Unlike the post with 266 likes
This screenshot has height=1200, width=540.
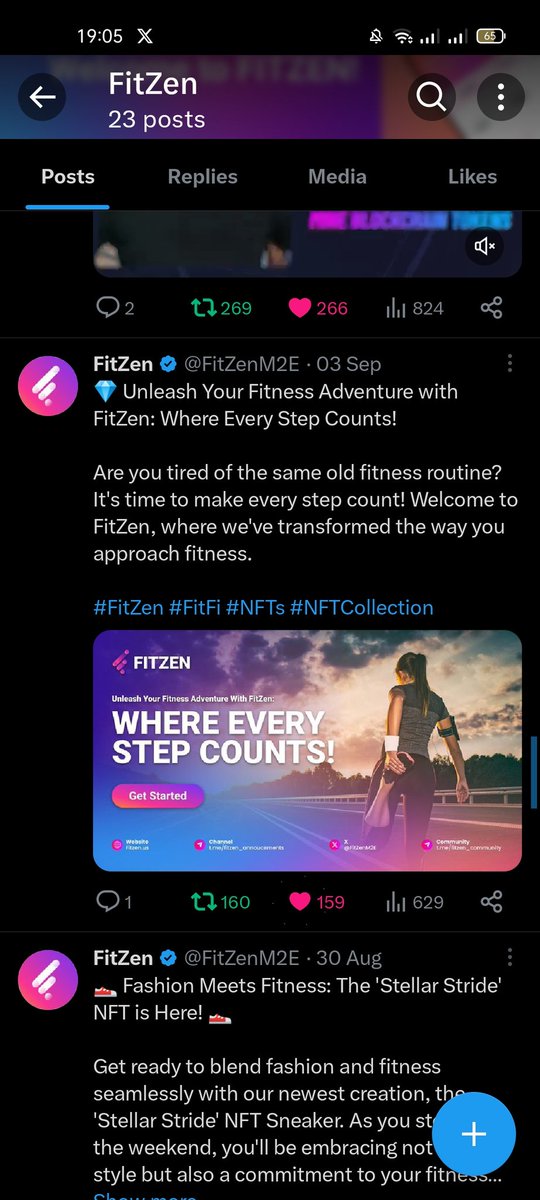[318, 308]
